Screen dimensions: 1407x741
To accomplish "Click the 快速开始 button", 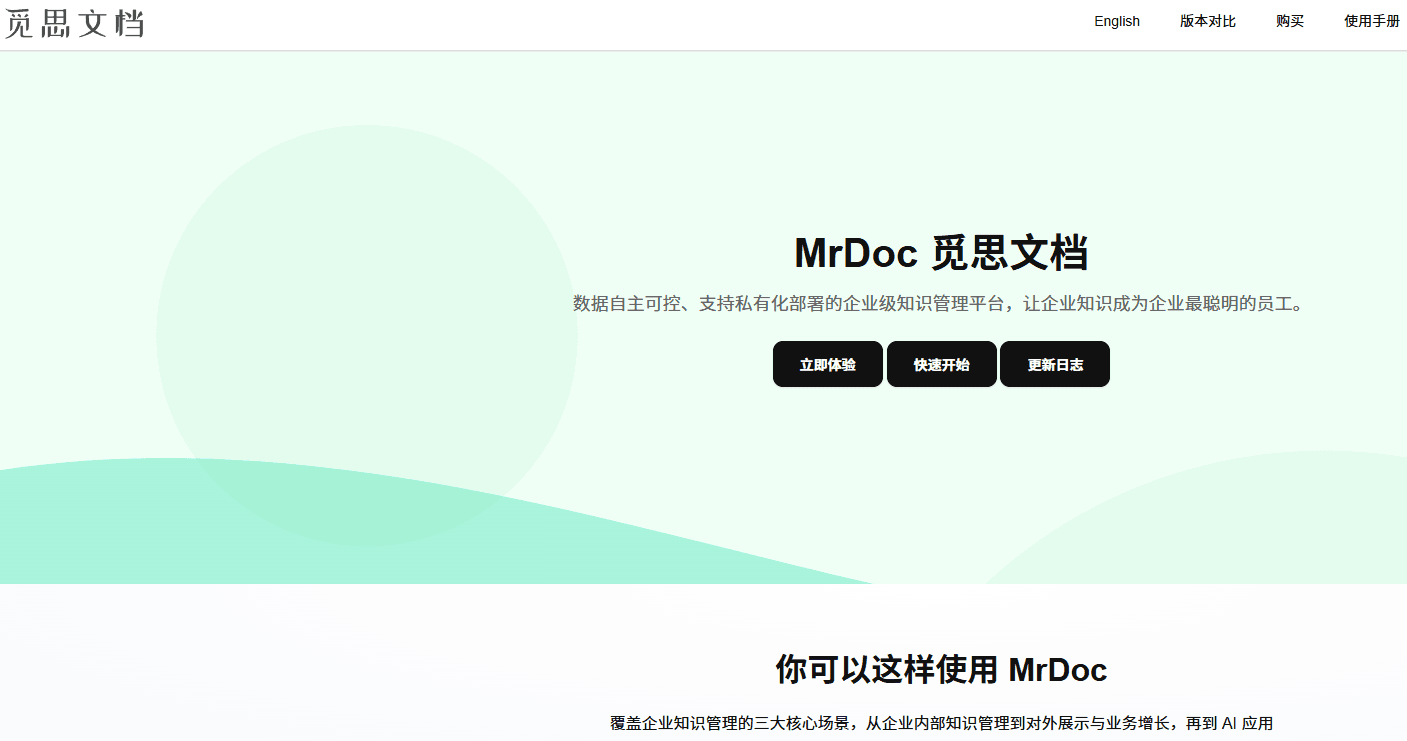I will [942, 364].
